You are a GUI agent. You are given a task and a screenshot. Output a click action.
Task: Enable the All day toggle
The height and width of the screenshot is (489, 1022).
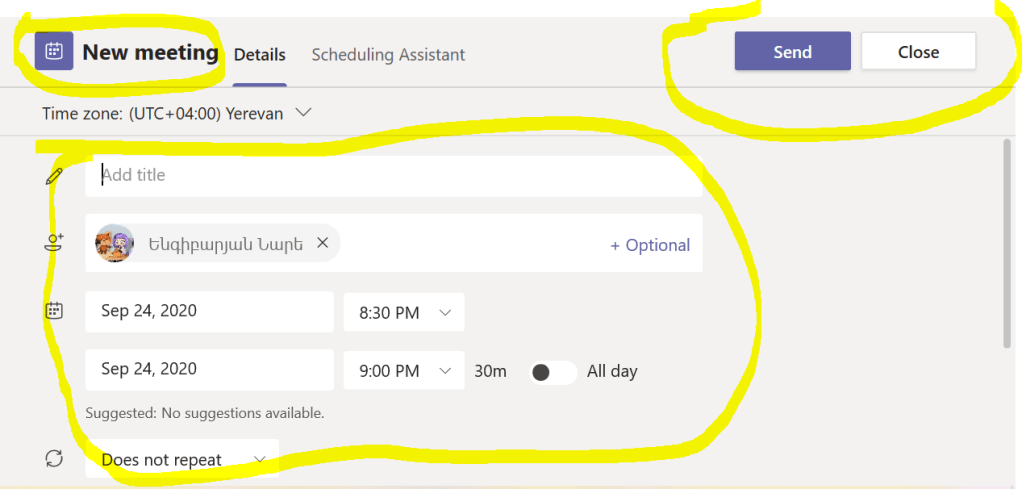point(552,372)
